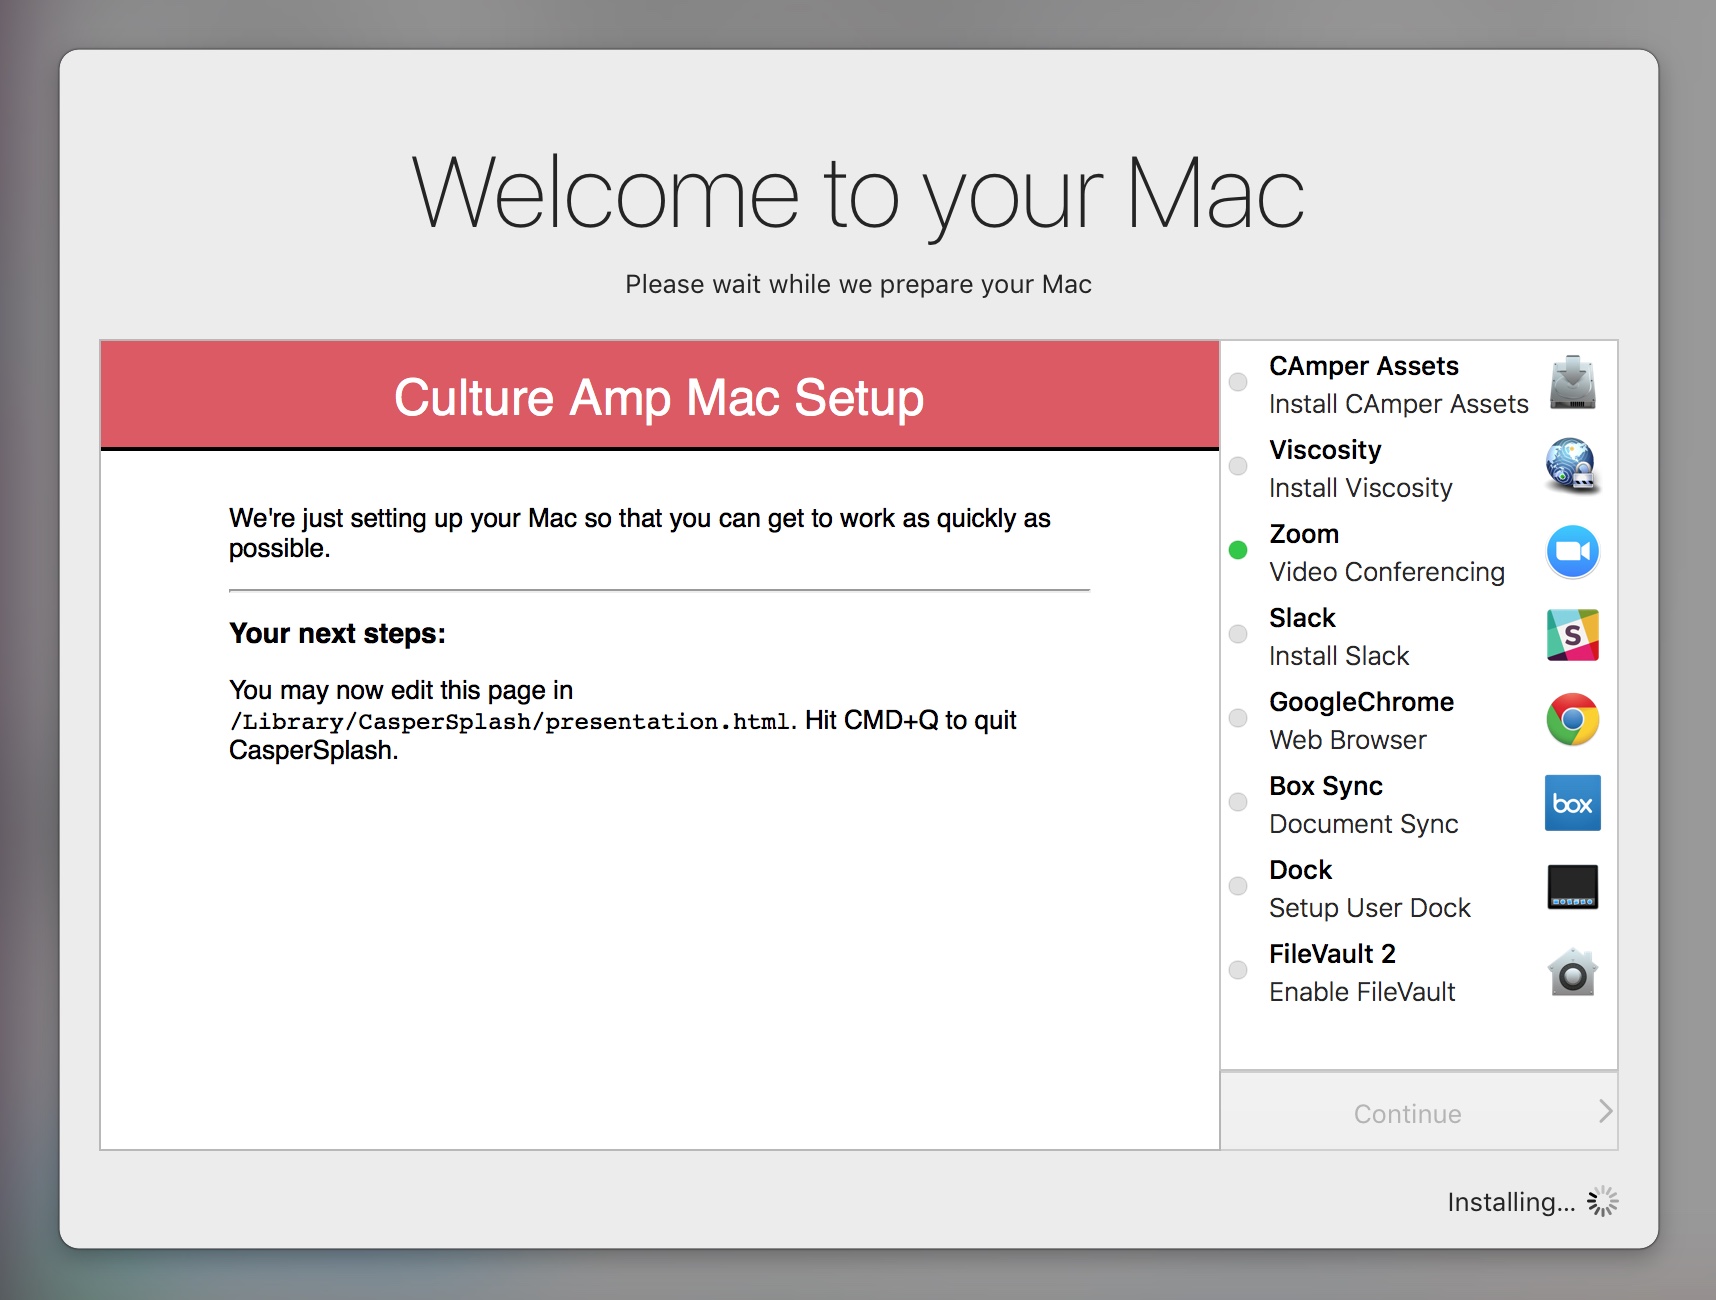The height and width of the screenshot is (1300, 1716).
Task: Click the green status dot beside Zoom
Action: point(1238,550)
